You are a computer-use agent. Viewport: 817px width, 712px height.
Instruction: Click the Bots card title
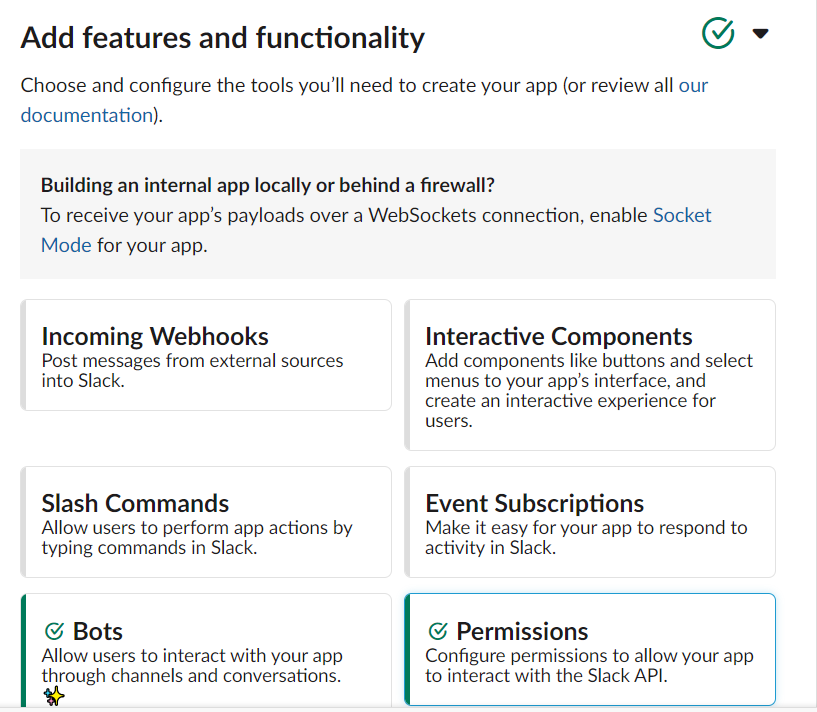tap(98, 632)
